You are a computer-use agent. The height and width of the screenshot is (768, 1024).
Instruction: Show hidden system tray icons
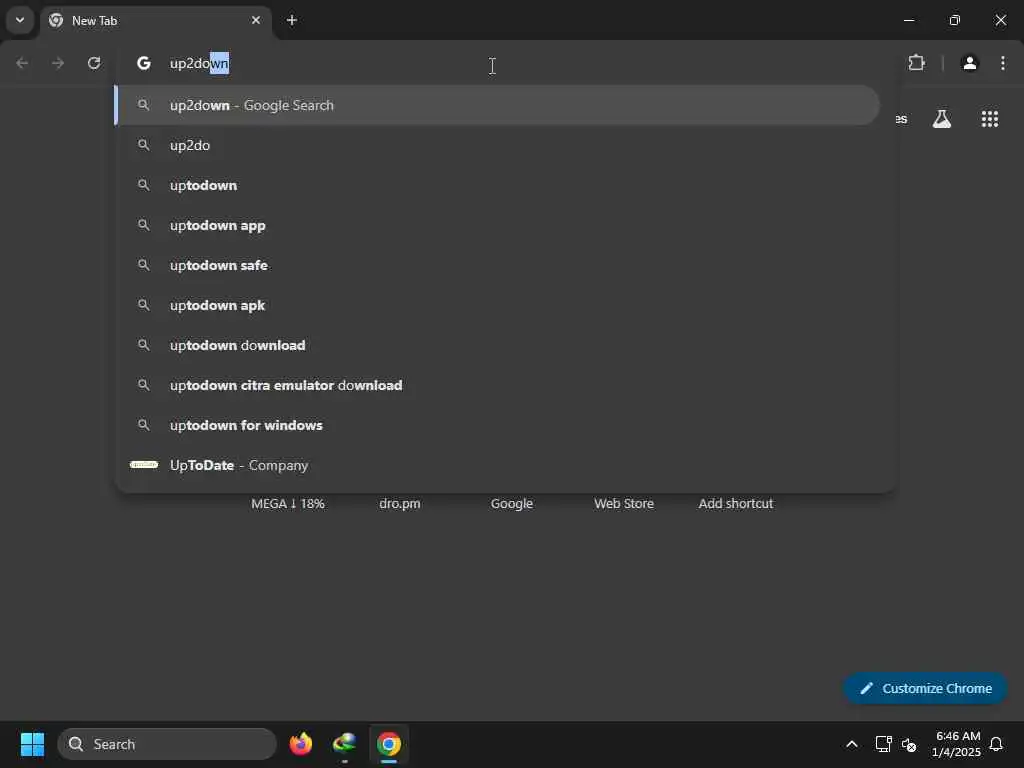tap(852, 744)
